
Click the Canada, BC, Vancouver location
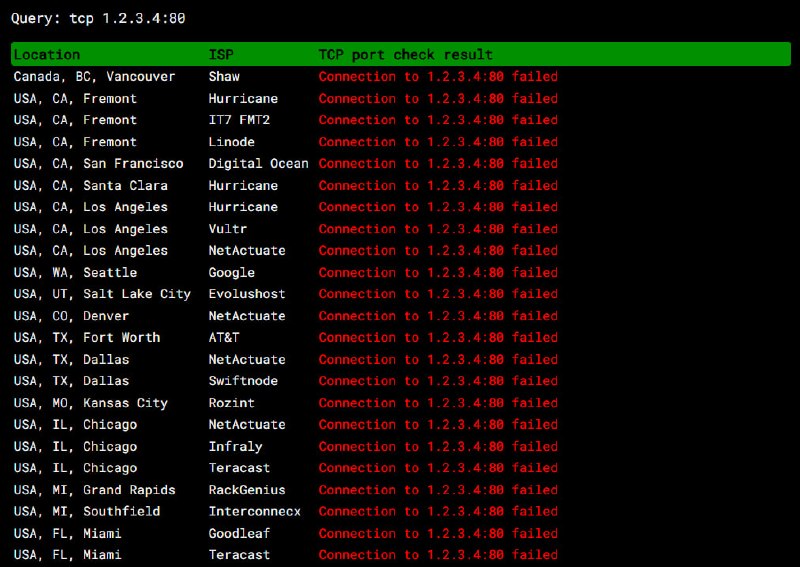(94, 77)
